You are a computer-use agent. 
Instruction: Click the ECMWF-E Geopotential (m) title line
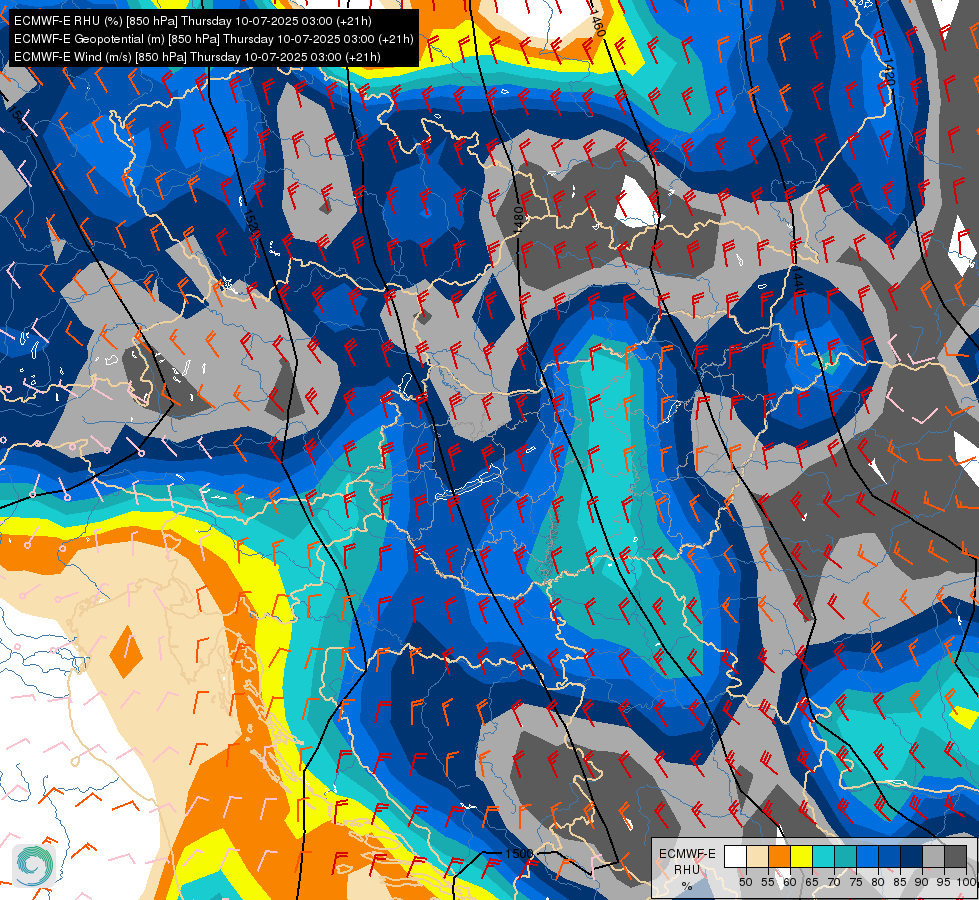(214, 39)
